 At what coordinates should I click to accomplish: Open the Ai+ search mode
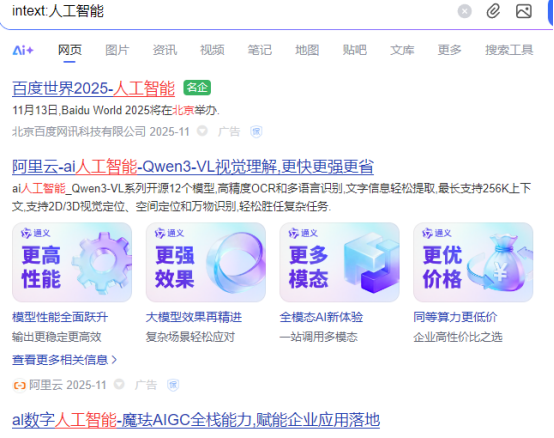tap(23, 50)
